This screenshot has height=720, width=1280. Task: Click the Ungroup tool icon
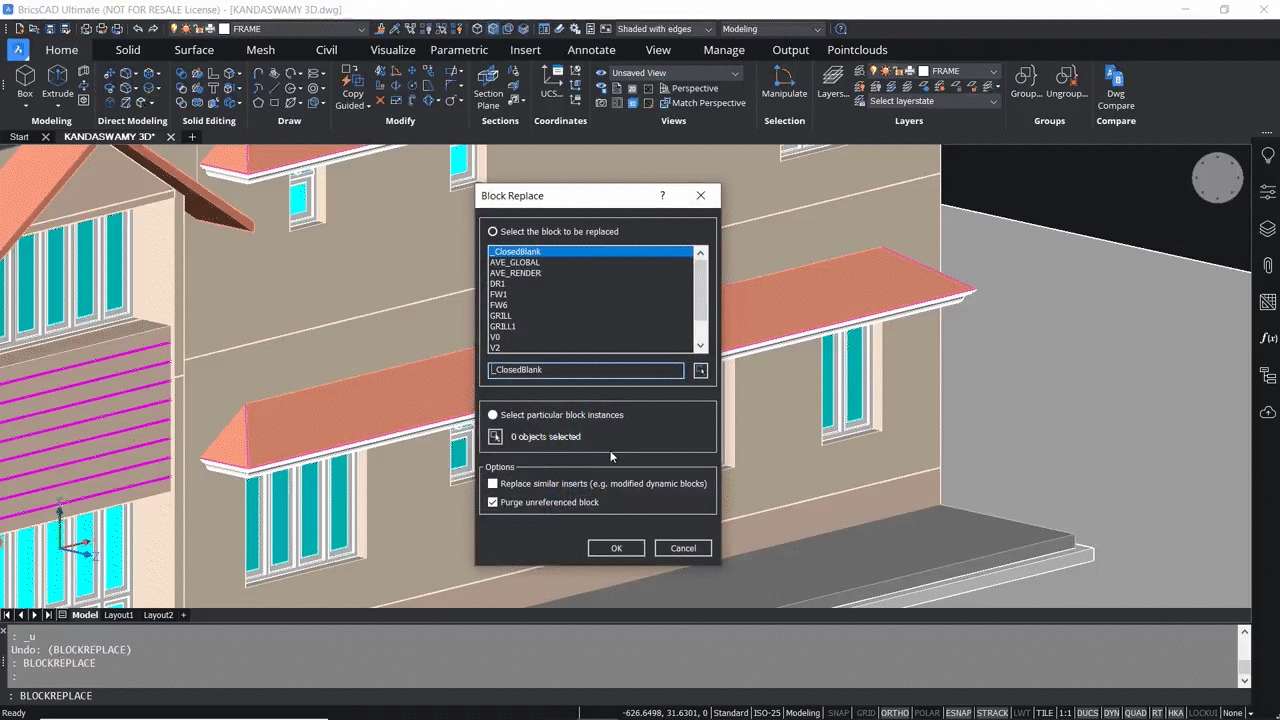click(x=1067, y=82)
